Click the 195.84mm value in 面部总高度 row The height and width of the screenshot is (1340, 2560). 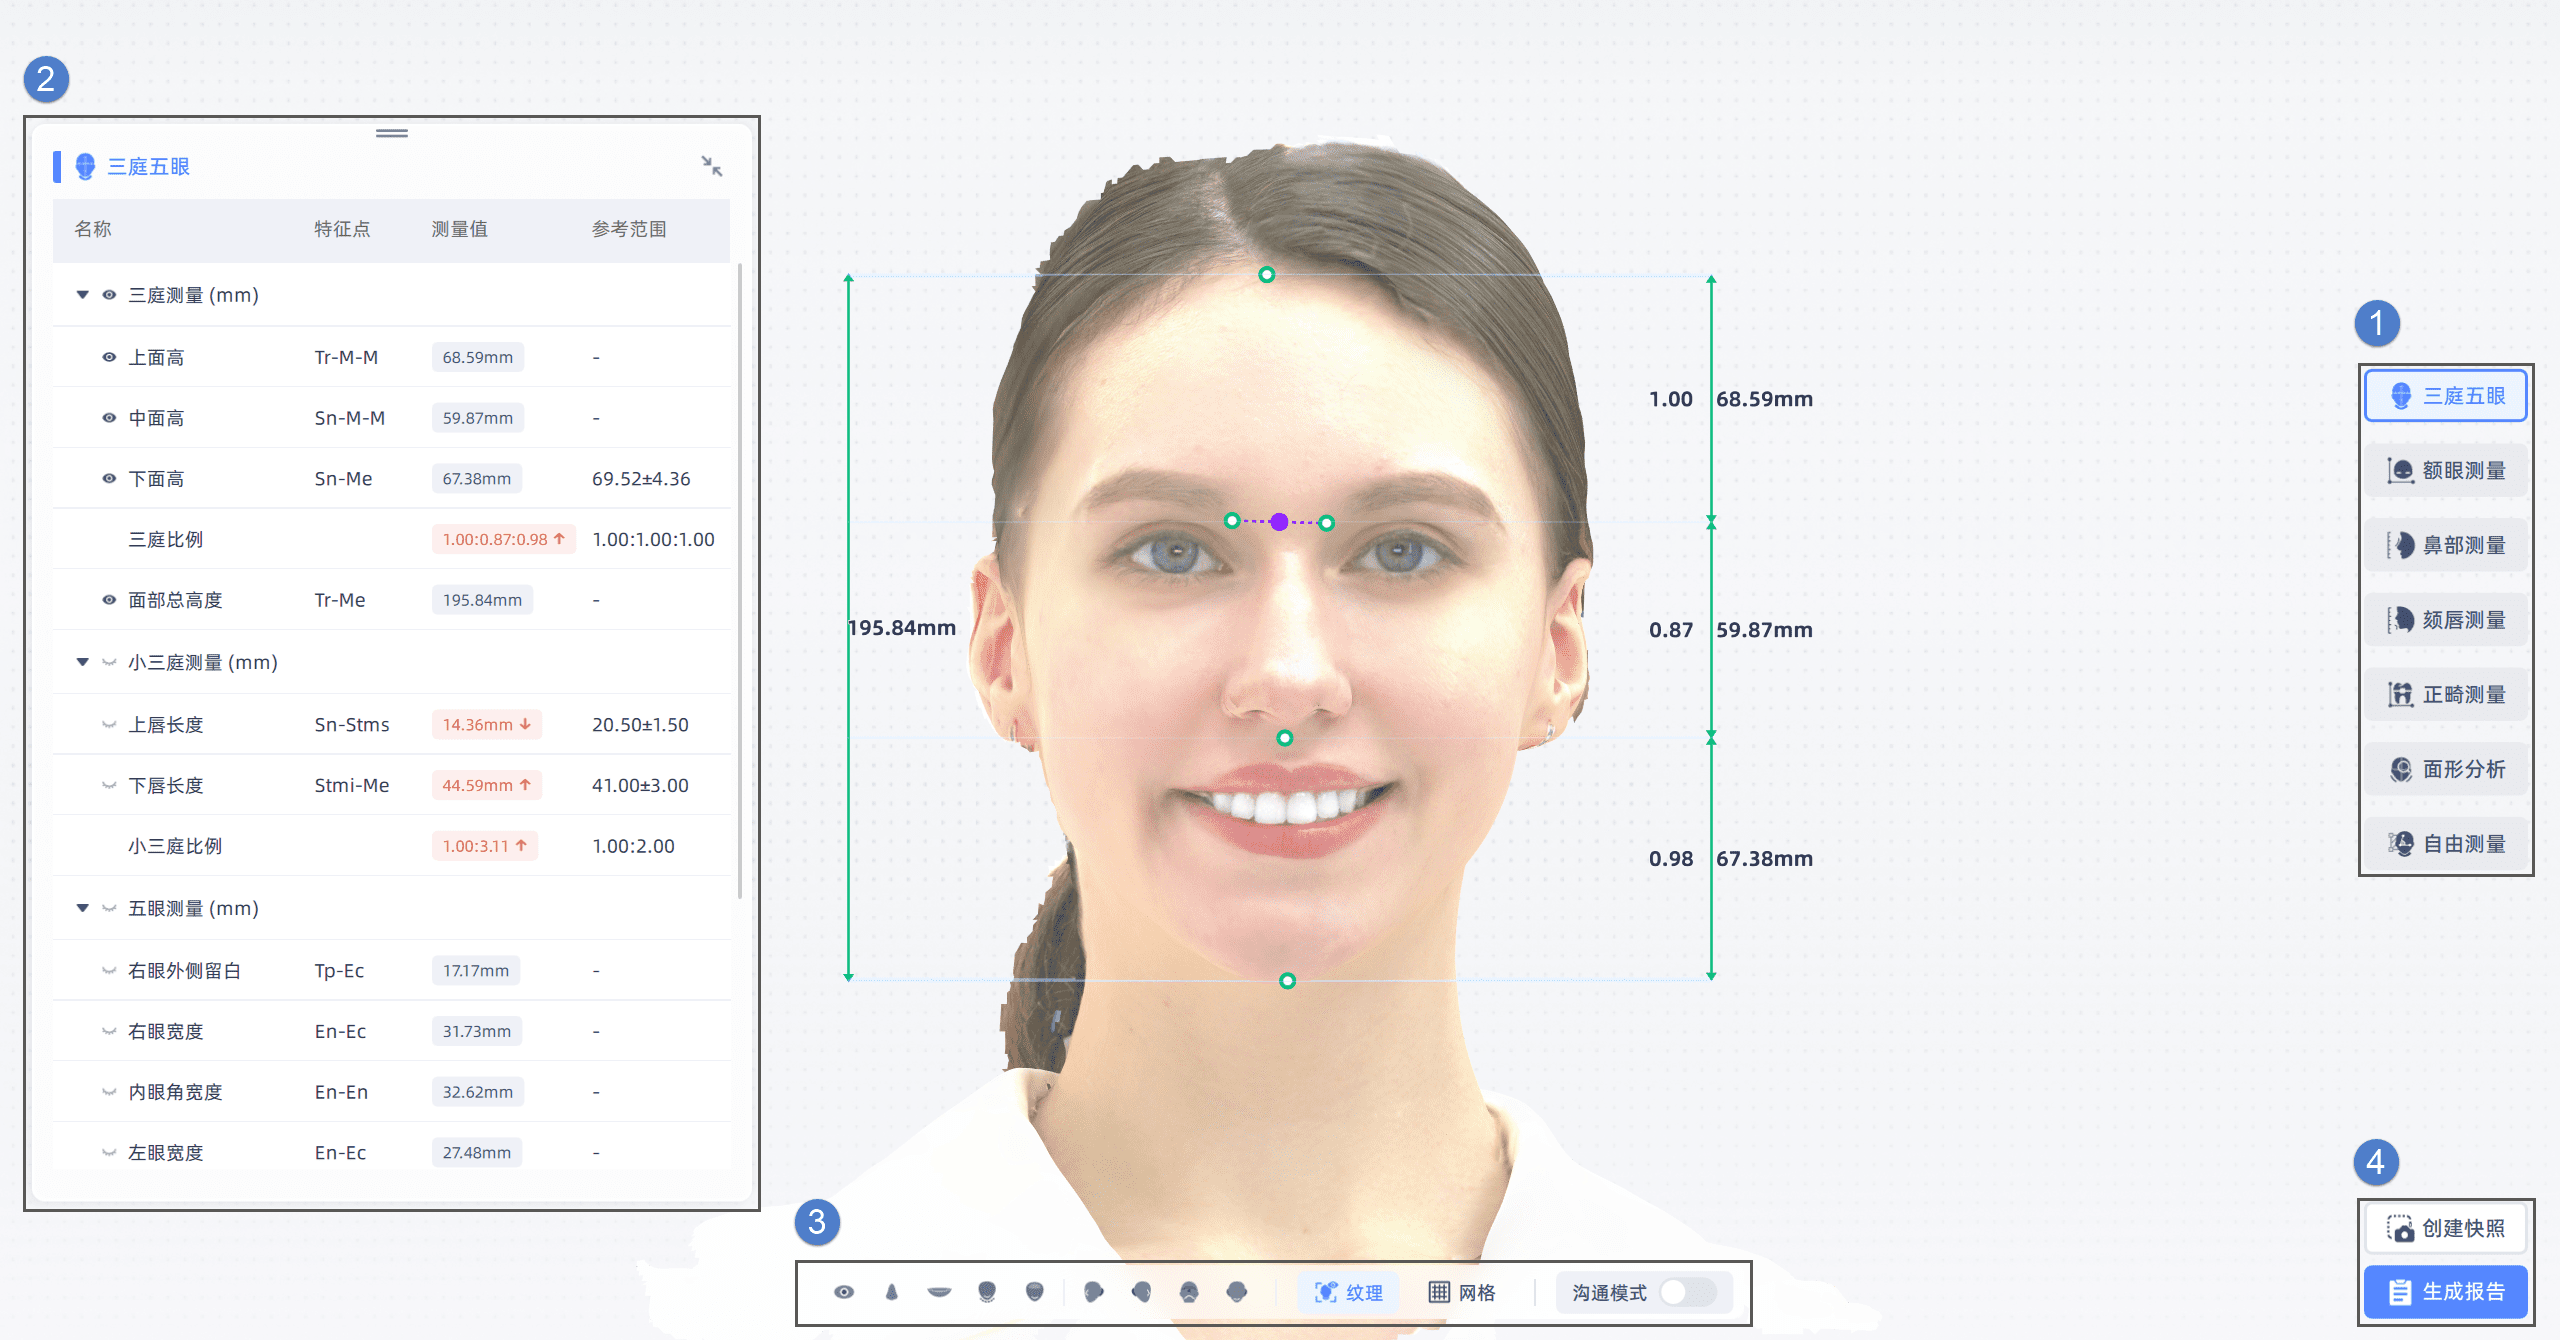482,600
